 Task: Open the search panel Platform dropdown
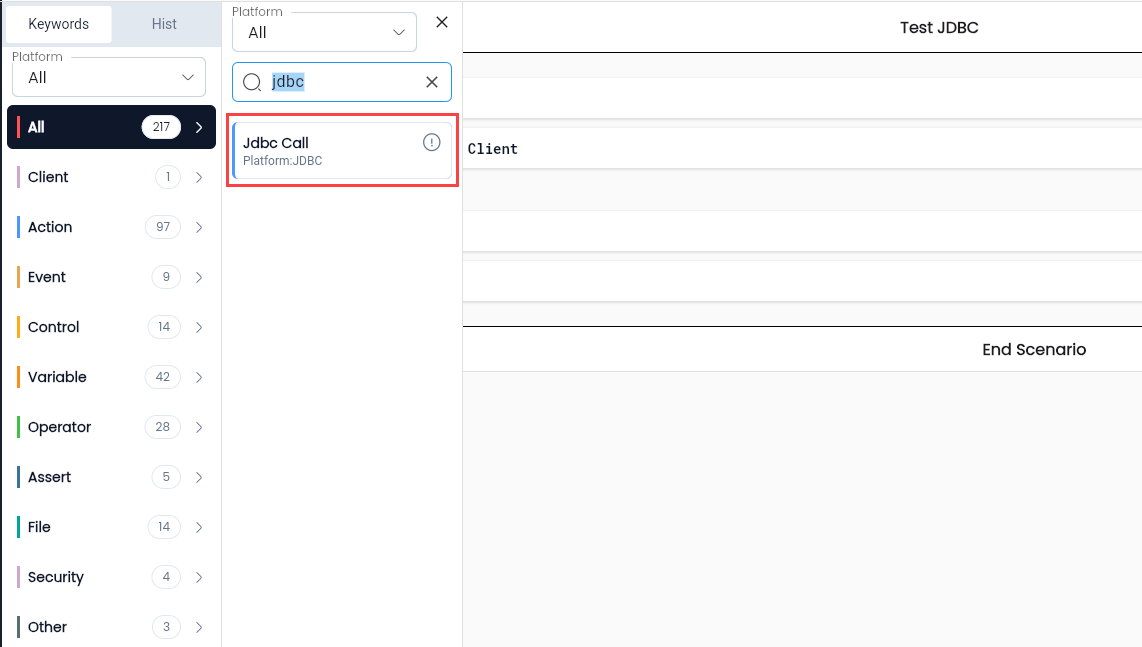[324, 32]
